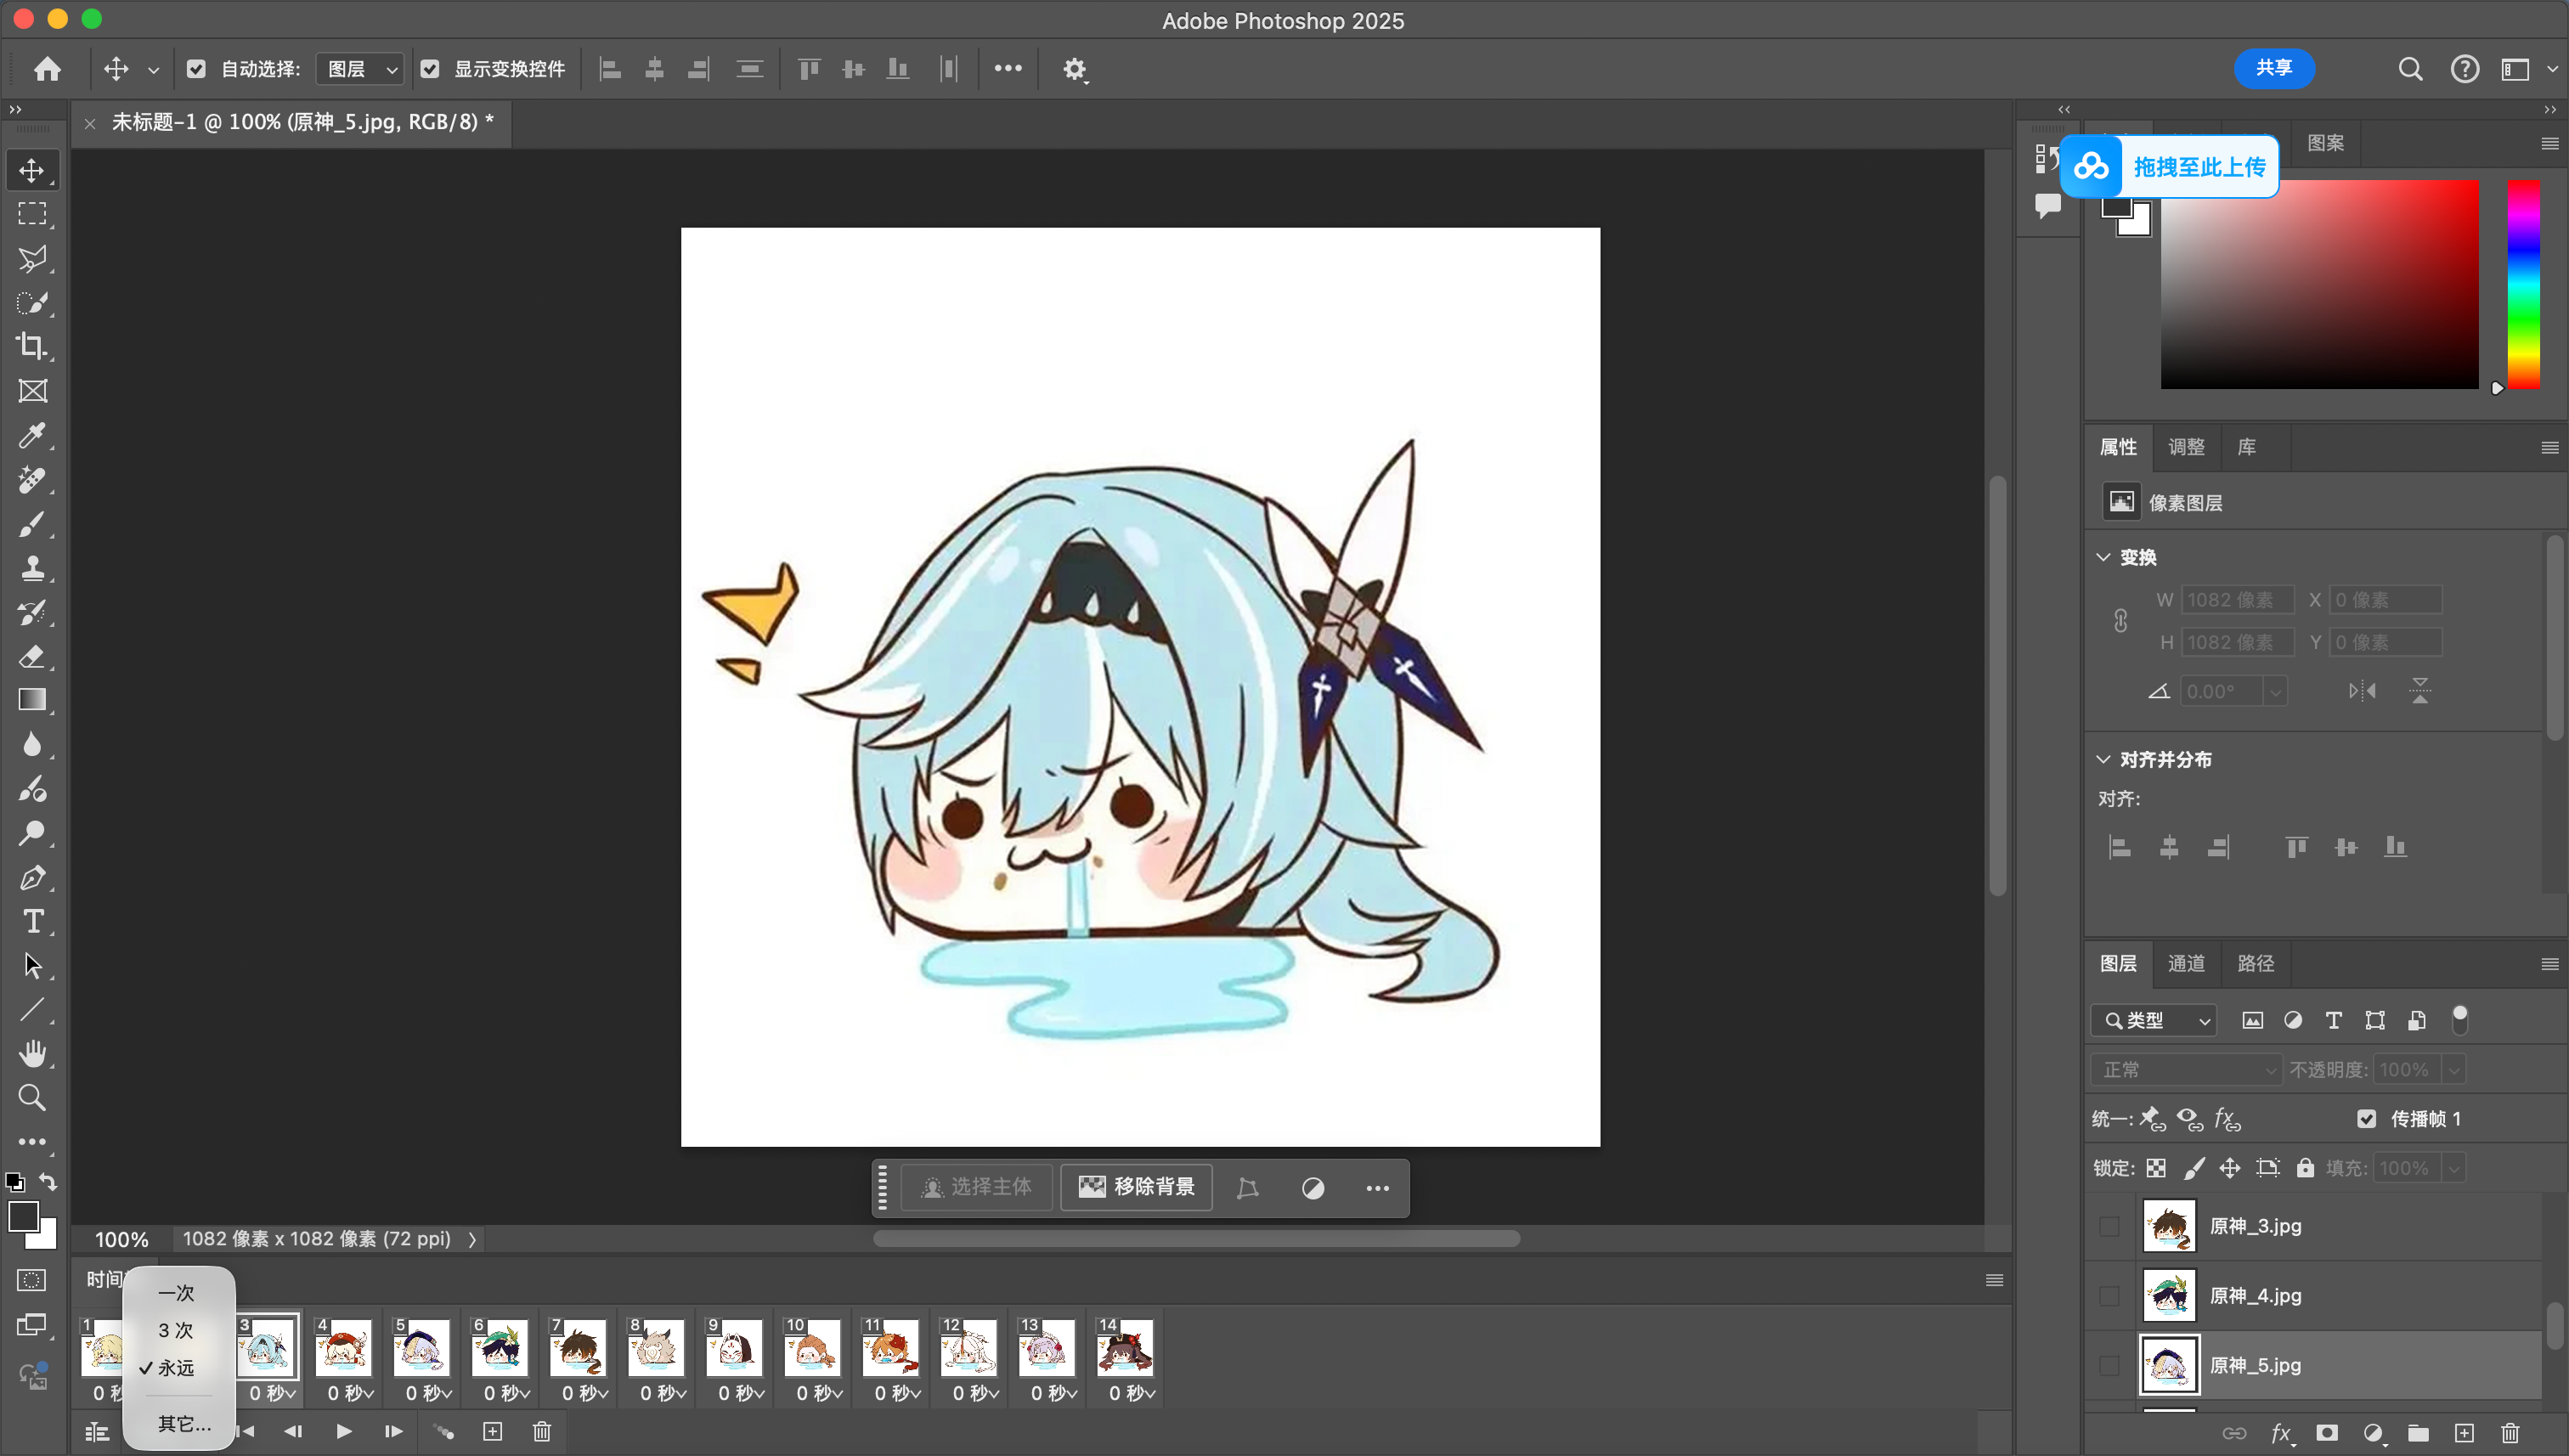Open frame 4 delay 0 秒 dropdown
2569x1456 pixels.
[350, 1393]
